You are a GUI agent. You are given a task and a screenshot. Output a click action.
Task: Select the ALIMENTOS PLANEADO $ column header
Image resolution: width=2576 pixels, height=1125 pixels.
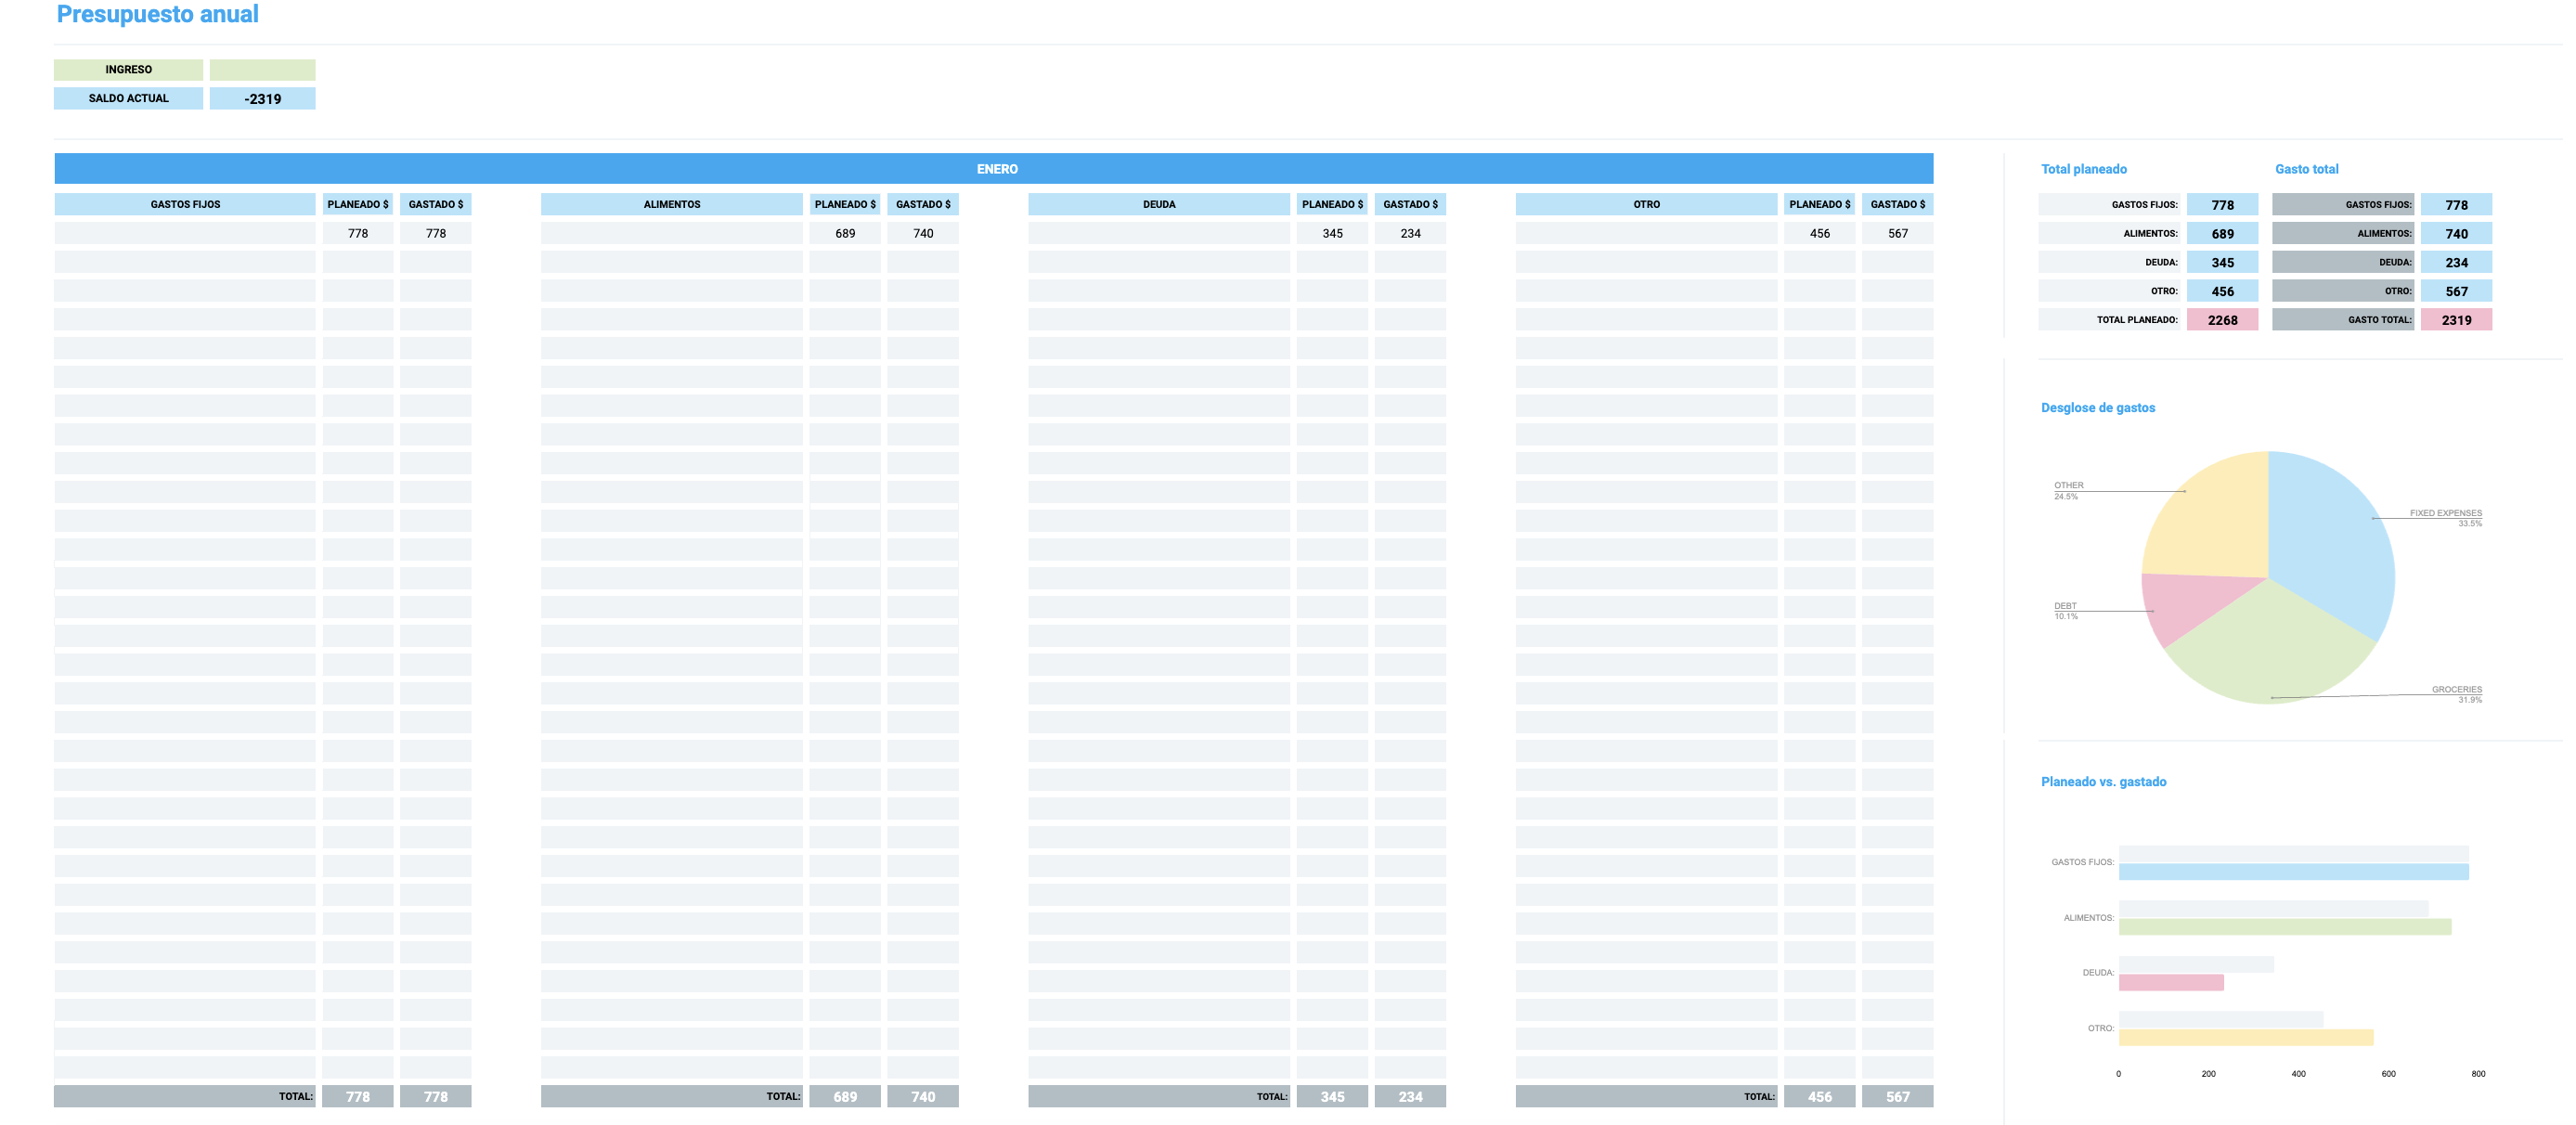(x=845, y=204)
